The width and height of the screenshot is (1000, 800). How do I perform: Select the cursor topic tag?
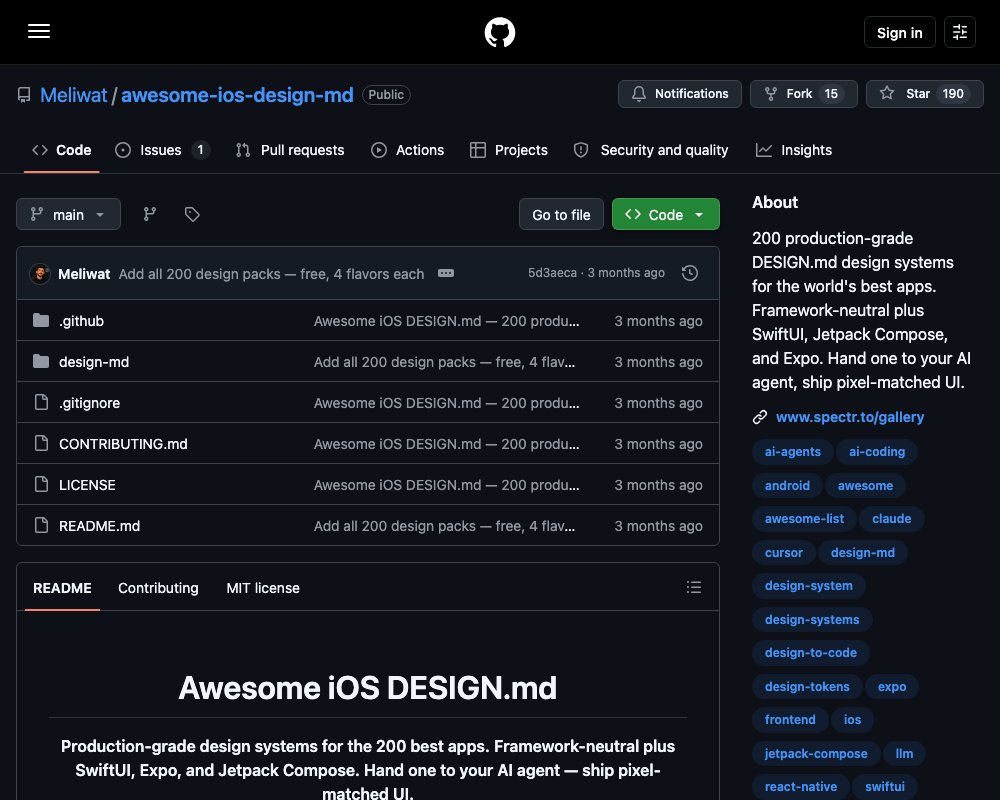pos(784,552)
